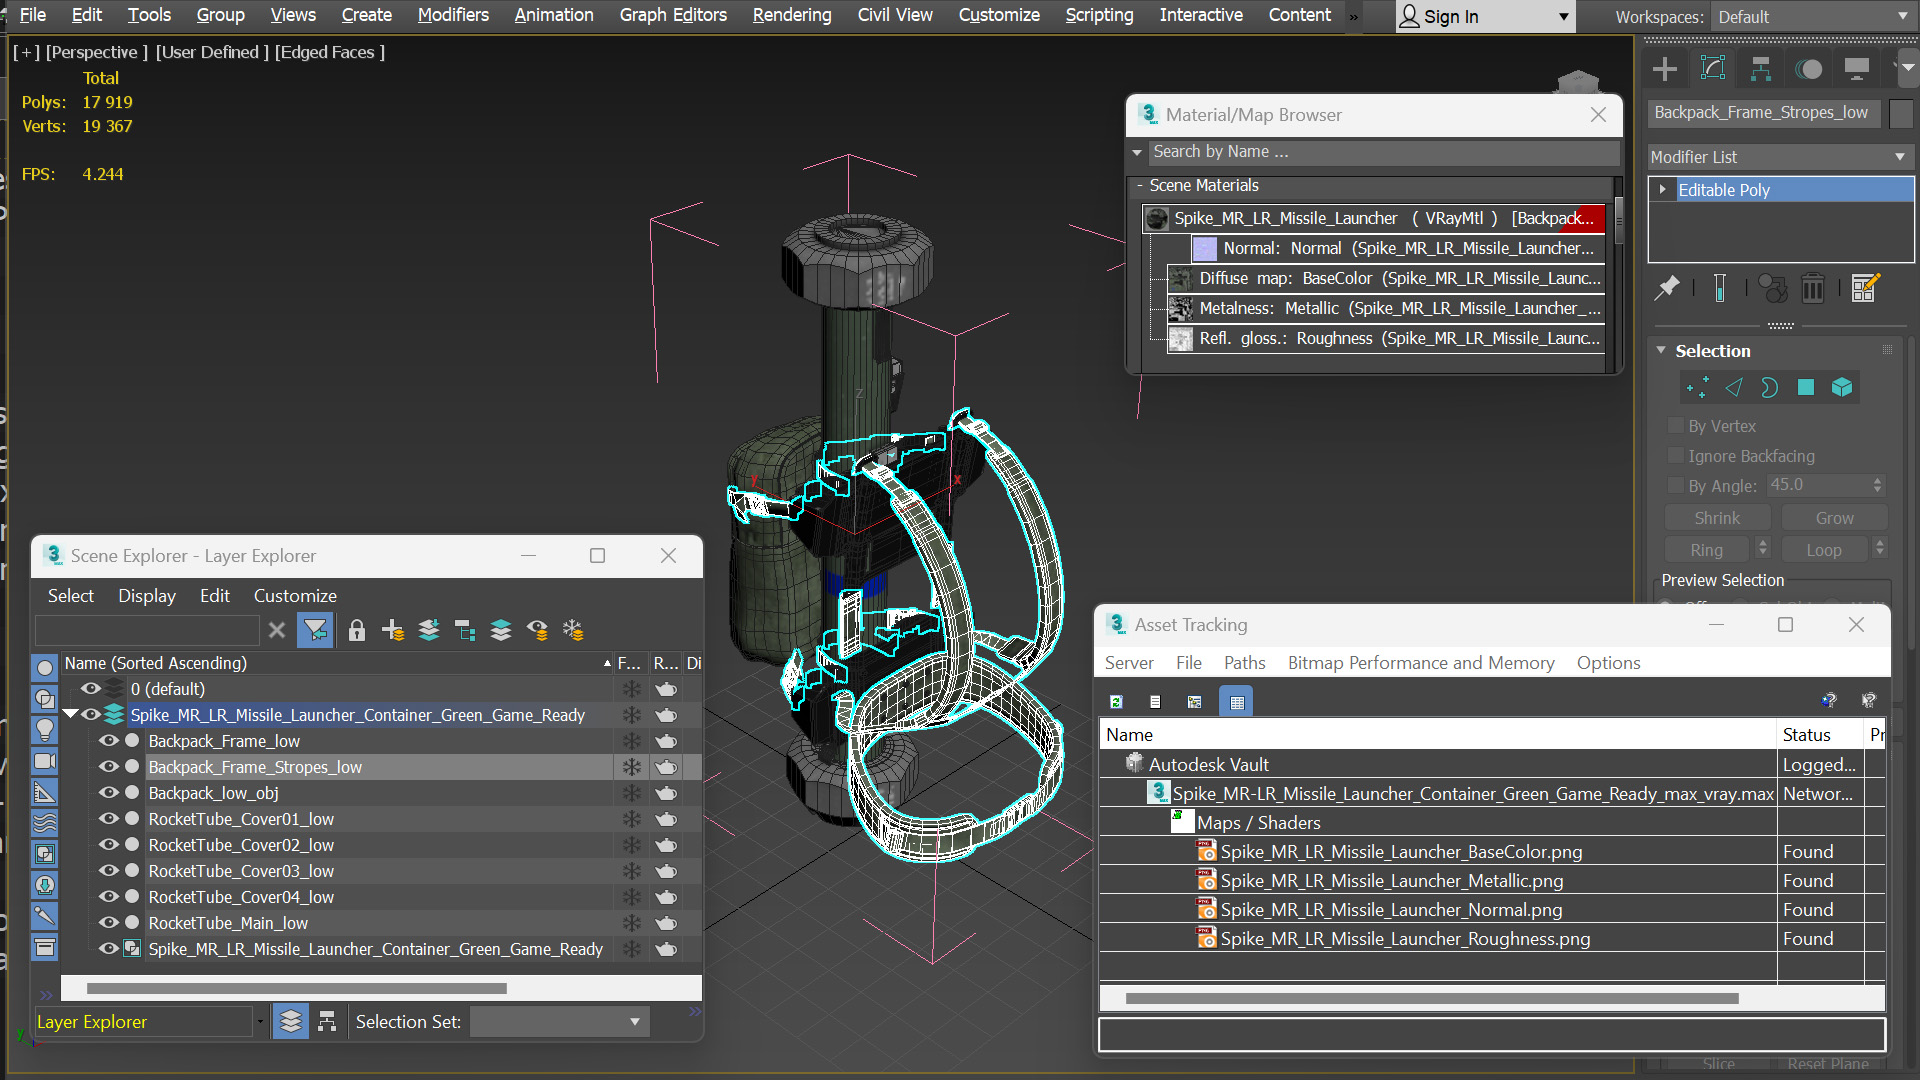Clear the Scene Explorer search with X icon
The width and height of the screenshot is (1920, 1080).
click(x=277, y=630)
